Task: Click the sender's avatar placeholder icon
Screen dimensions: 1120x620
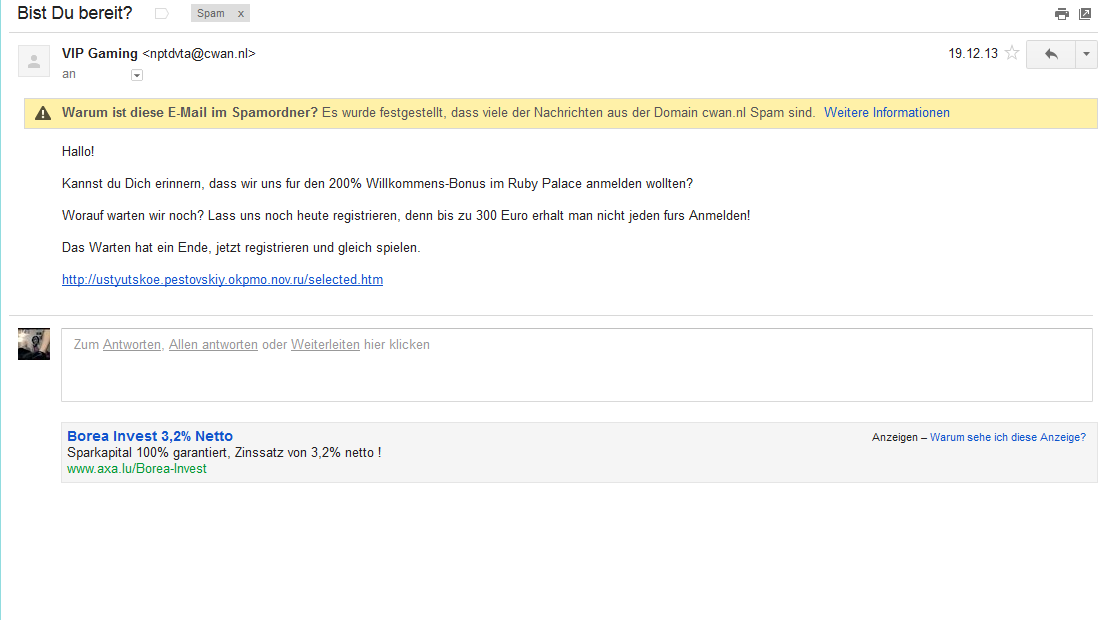Action: click(x=34, y=61)
